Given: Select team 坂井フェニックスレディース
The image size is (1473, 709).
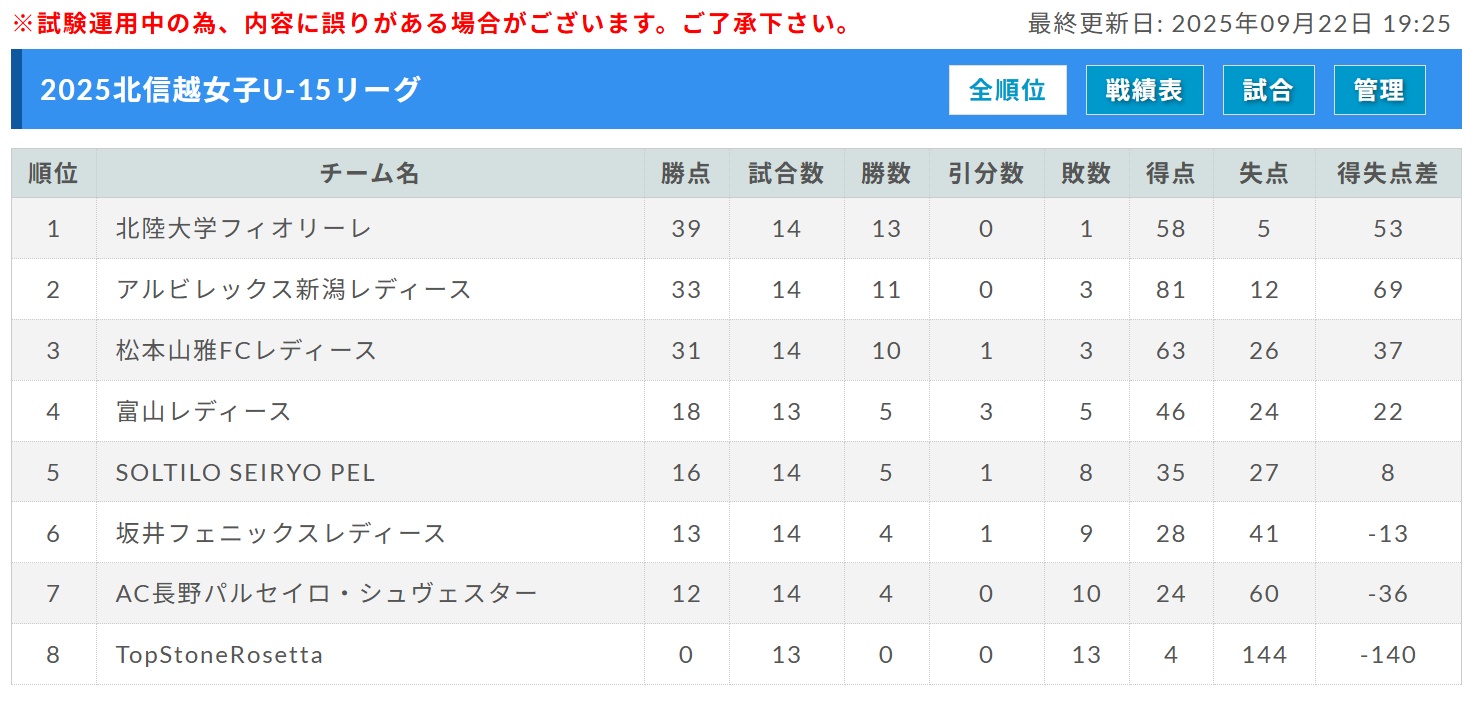Looking at the screenshot, I should (x=281, y=534).
